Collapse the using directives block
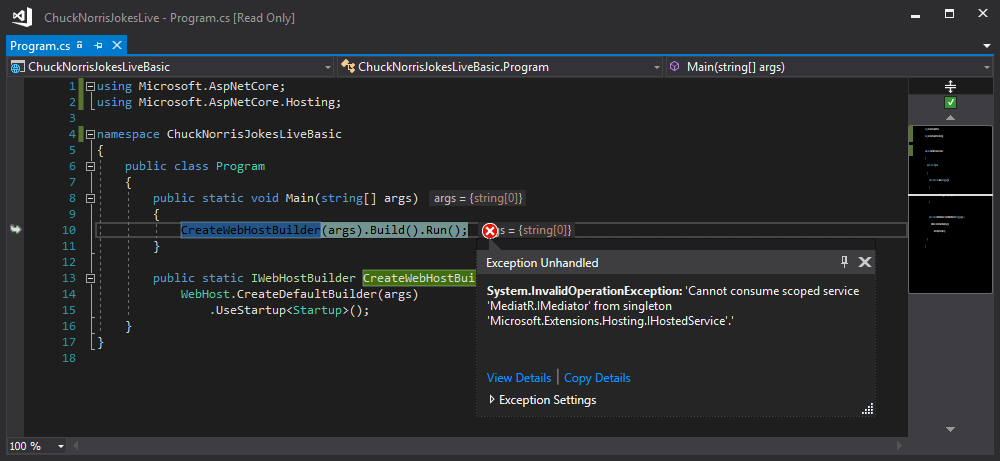Screen dimensions: 1000x461 [x=89, y=87]
